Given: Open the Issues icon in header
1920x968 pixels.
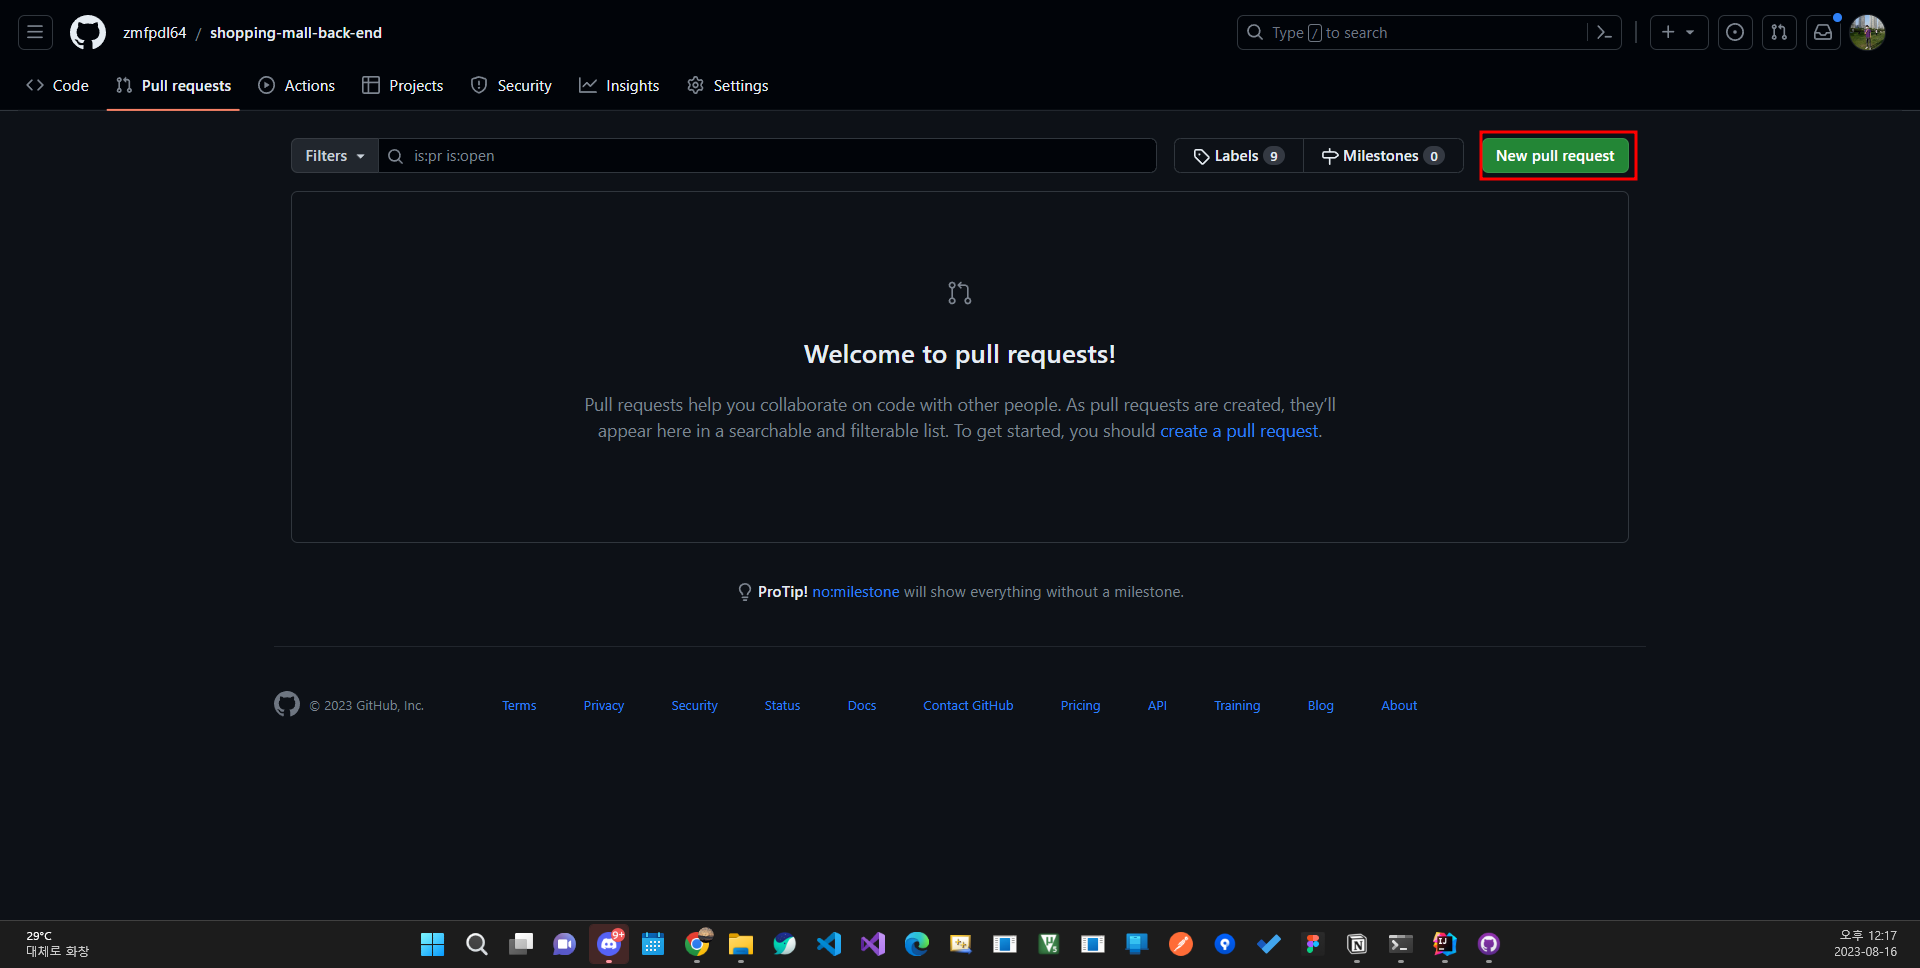Looking at the screenshot, I should click(x=1735, y=32).
